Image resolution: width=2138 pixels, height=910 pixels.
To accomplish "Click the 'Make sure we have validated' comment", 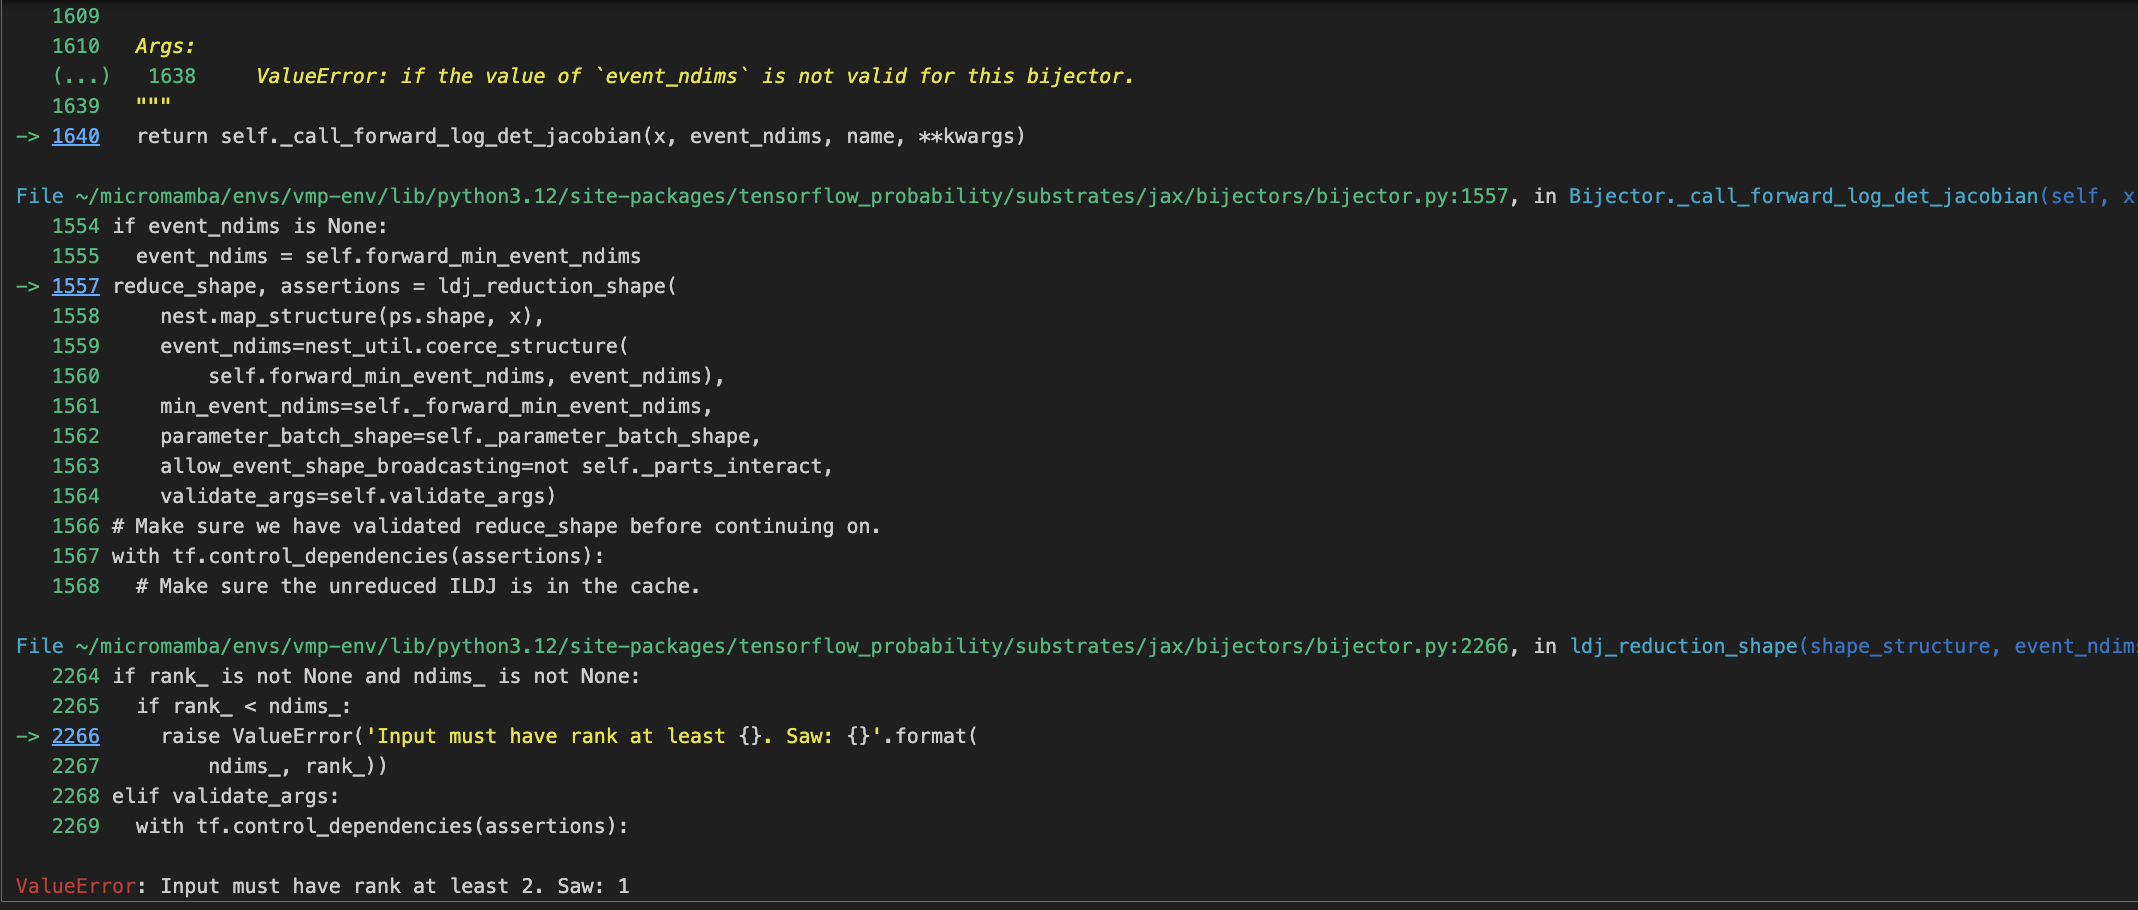I will click(496, 526).
